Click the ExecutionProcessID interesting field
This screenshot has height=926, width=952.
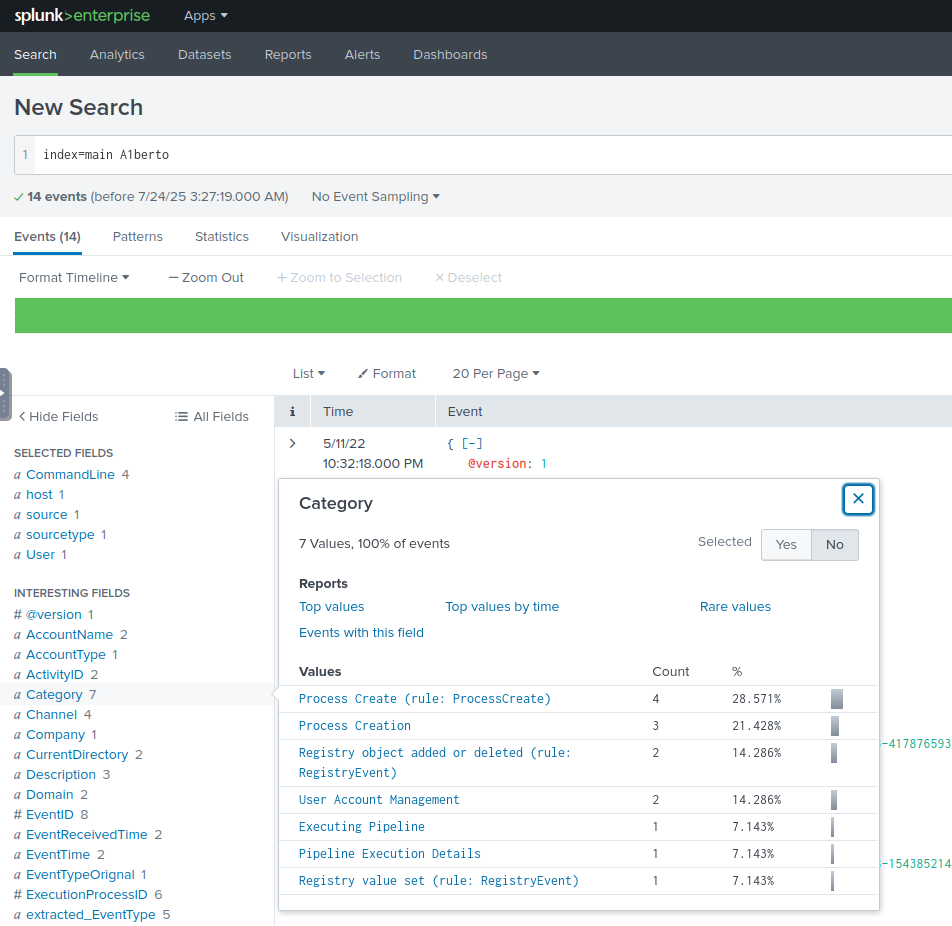(x=87, y=895)
